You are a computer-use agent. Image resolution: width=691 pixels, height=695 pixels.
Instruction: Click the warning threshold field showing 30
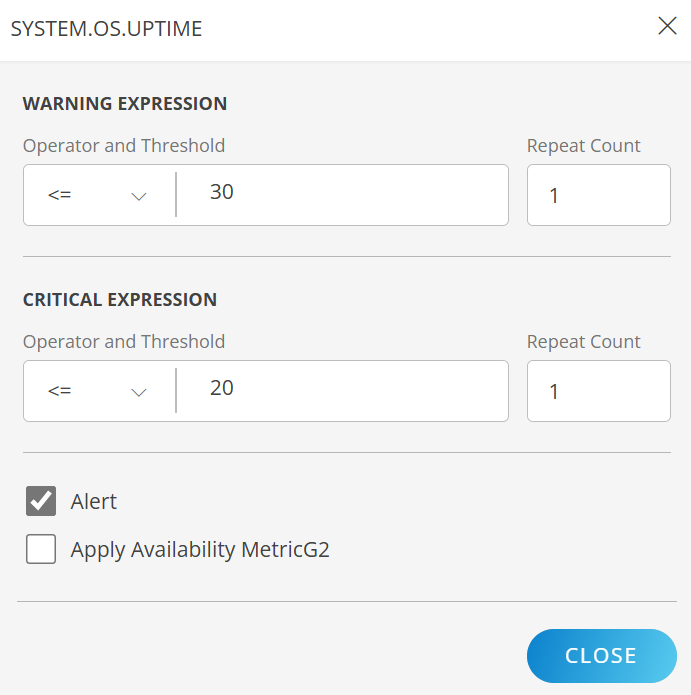340,195
